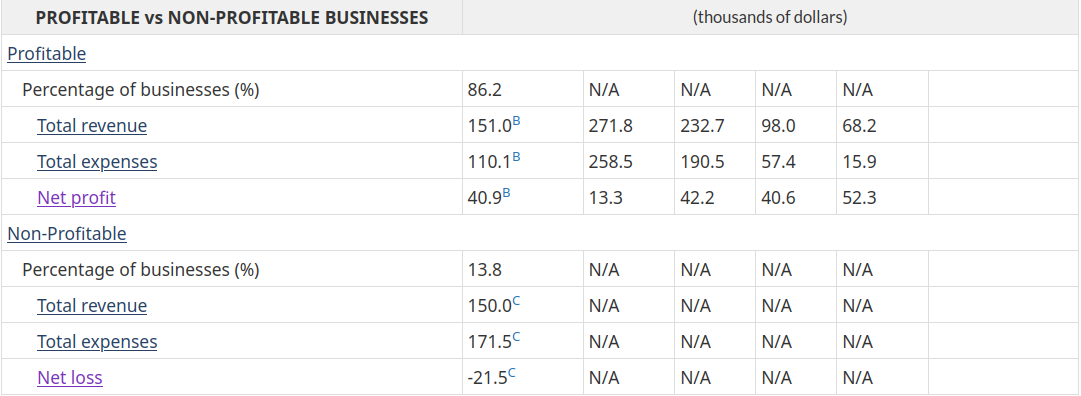Open the Net loss link
The height and width of the screenshot is (396, 1081).
(70, 377)
